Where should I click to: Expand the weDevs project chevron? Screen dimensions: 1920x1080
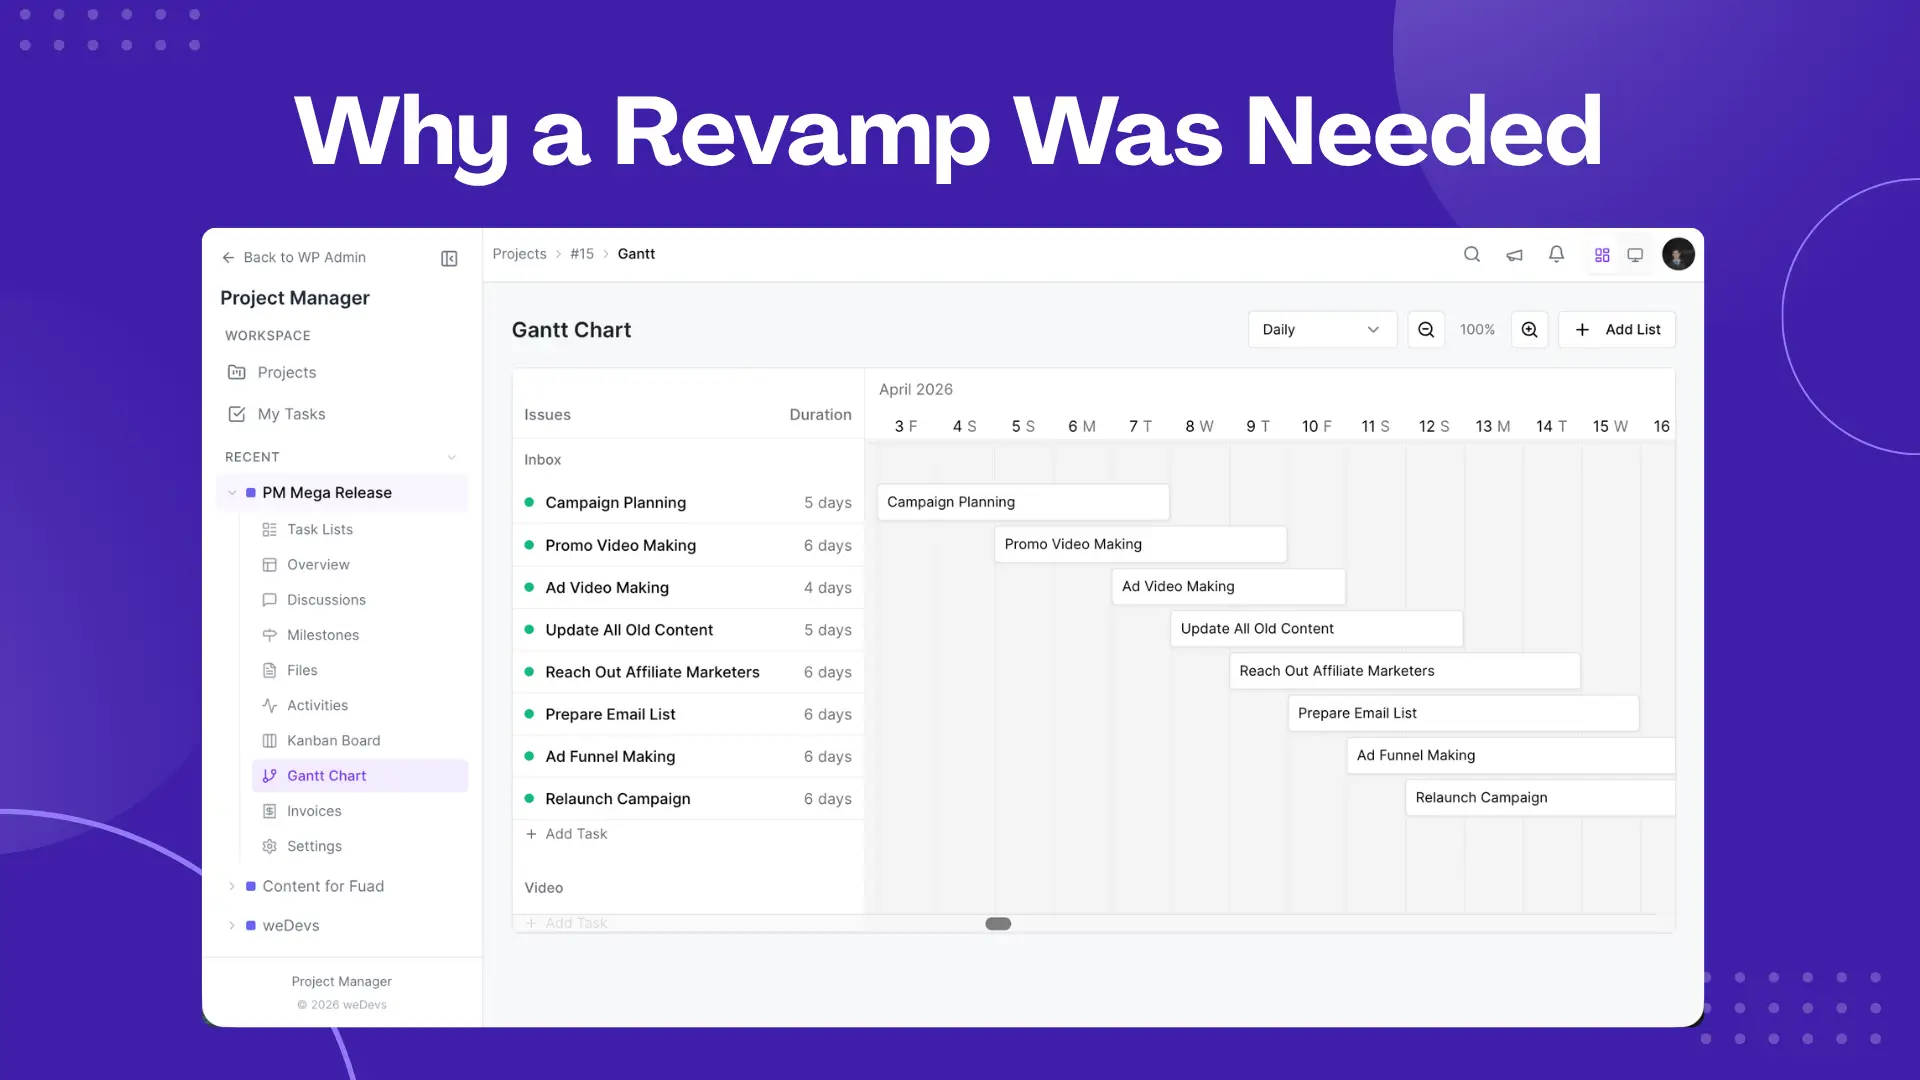click(232, 925)
